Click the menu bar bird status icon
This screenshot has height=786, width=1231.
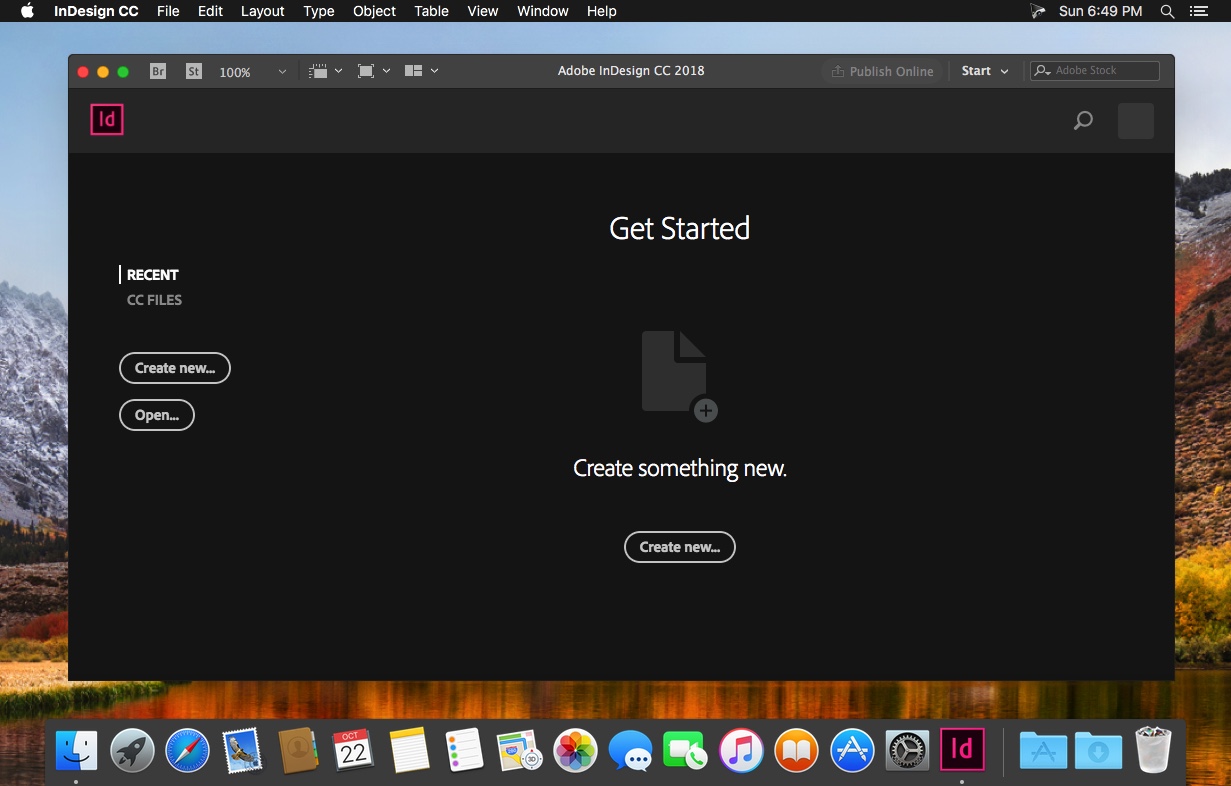point(1038,11)
